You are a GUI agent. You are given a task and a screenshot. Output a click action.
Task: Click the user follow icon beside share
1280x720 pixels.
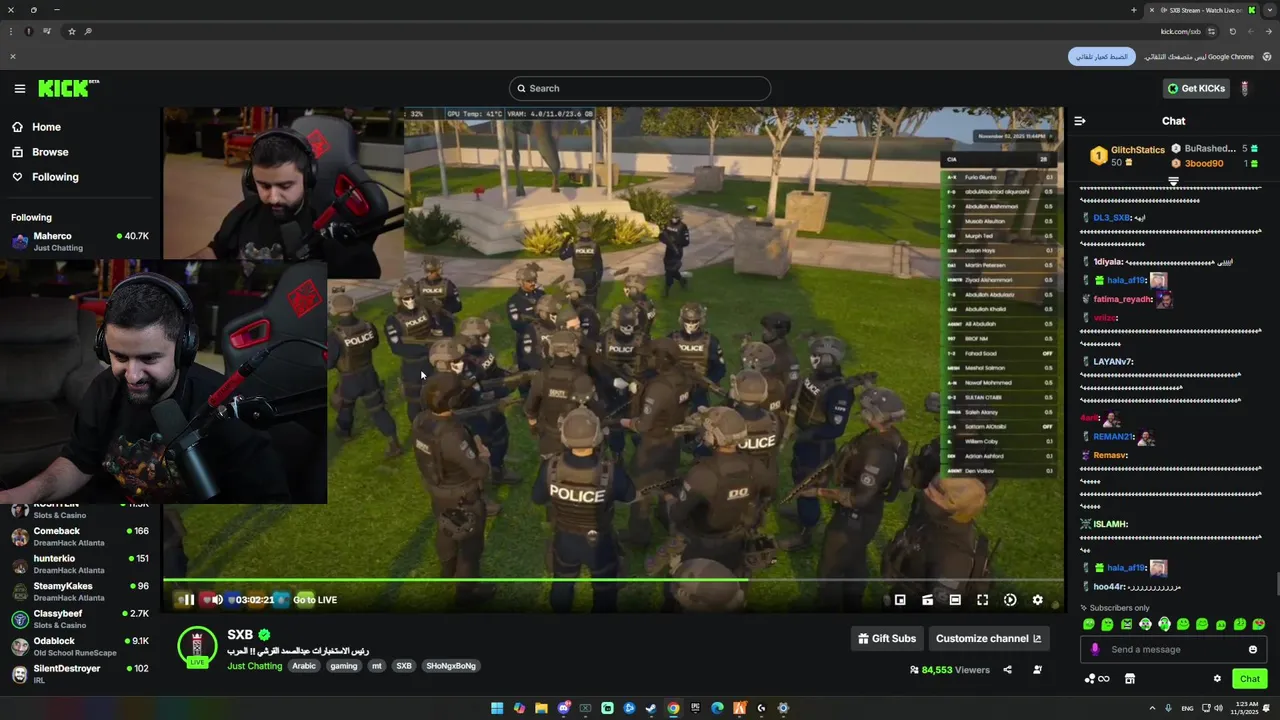pos(1037,670)
